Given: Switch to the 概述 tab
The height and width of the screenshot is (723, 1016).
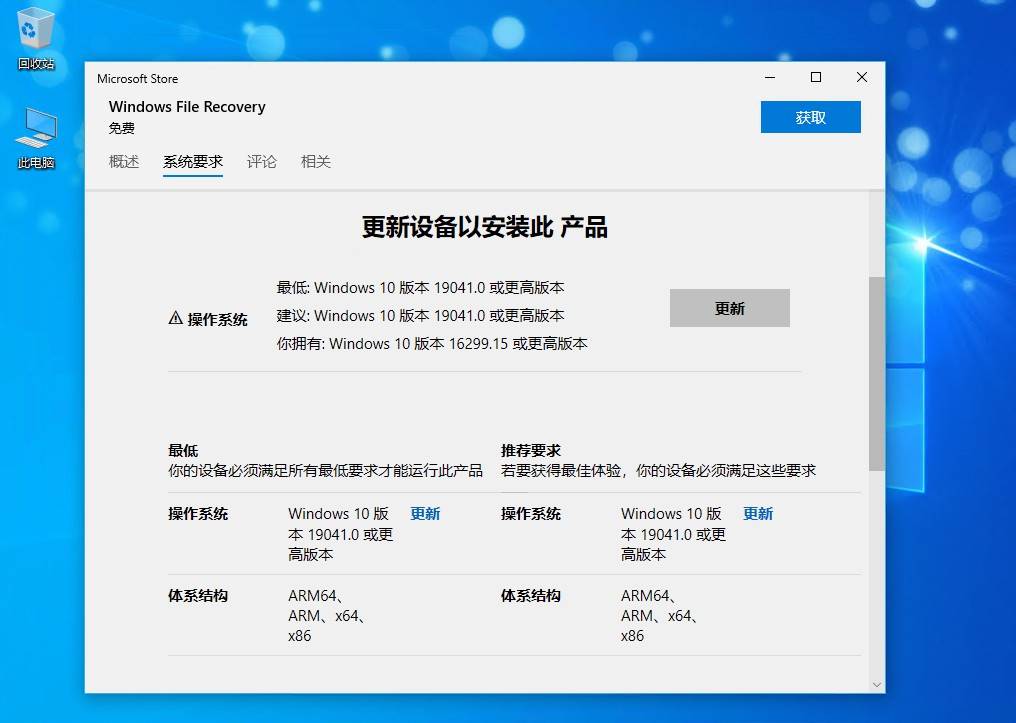Looking at the screenshot, I should pyautogui.click(x=124, y=162).
